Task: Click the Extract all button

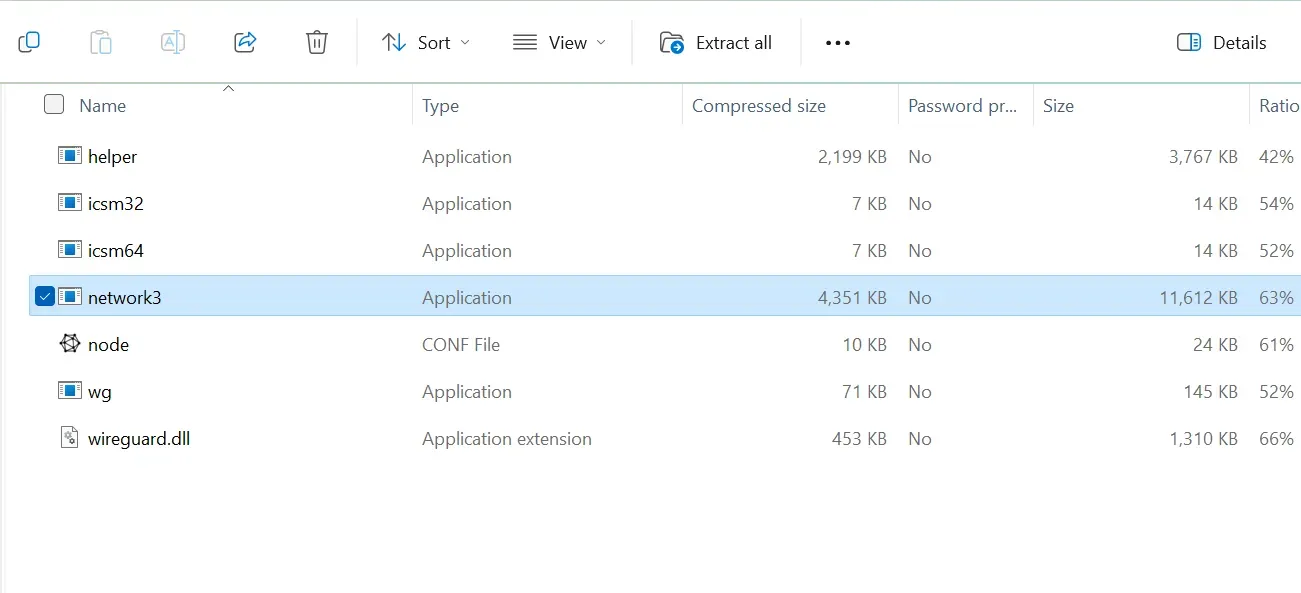Action: pos(716,42)
